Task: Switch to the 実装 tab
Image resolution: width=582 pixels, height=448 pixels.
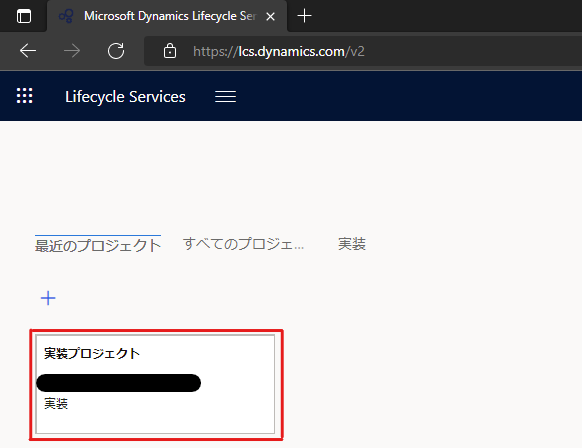Action: click(352, 244)
